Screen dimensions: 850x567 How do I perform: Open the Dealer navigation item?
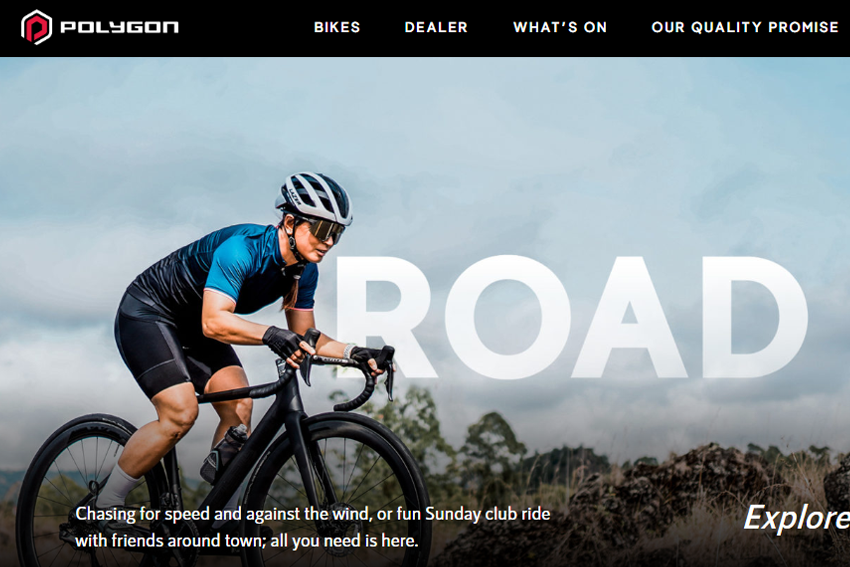click(436, 27)
